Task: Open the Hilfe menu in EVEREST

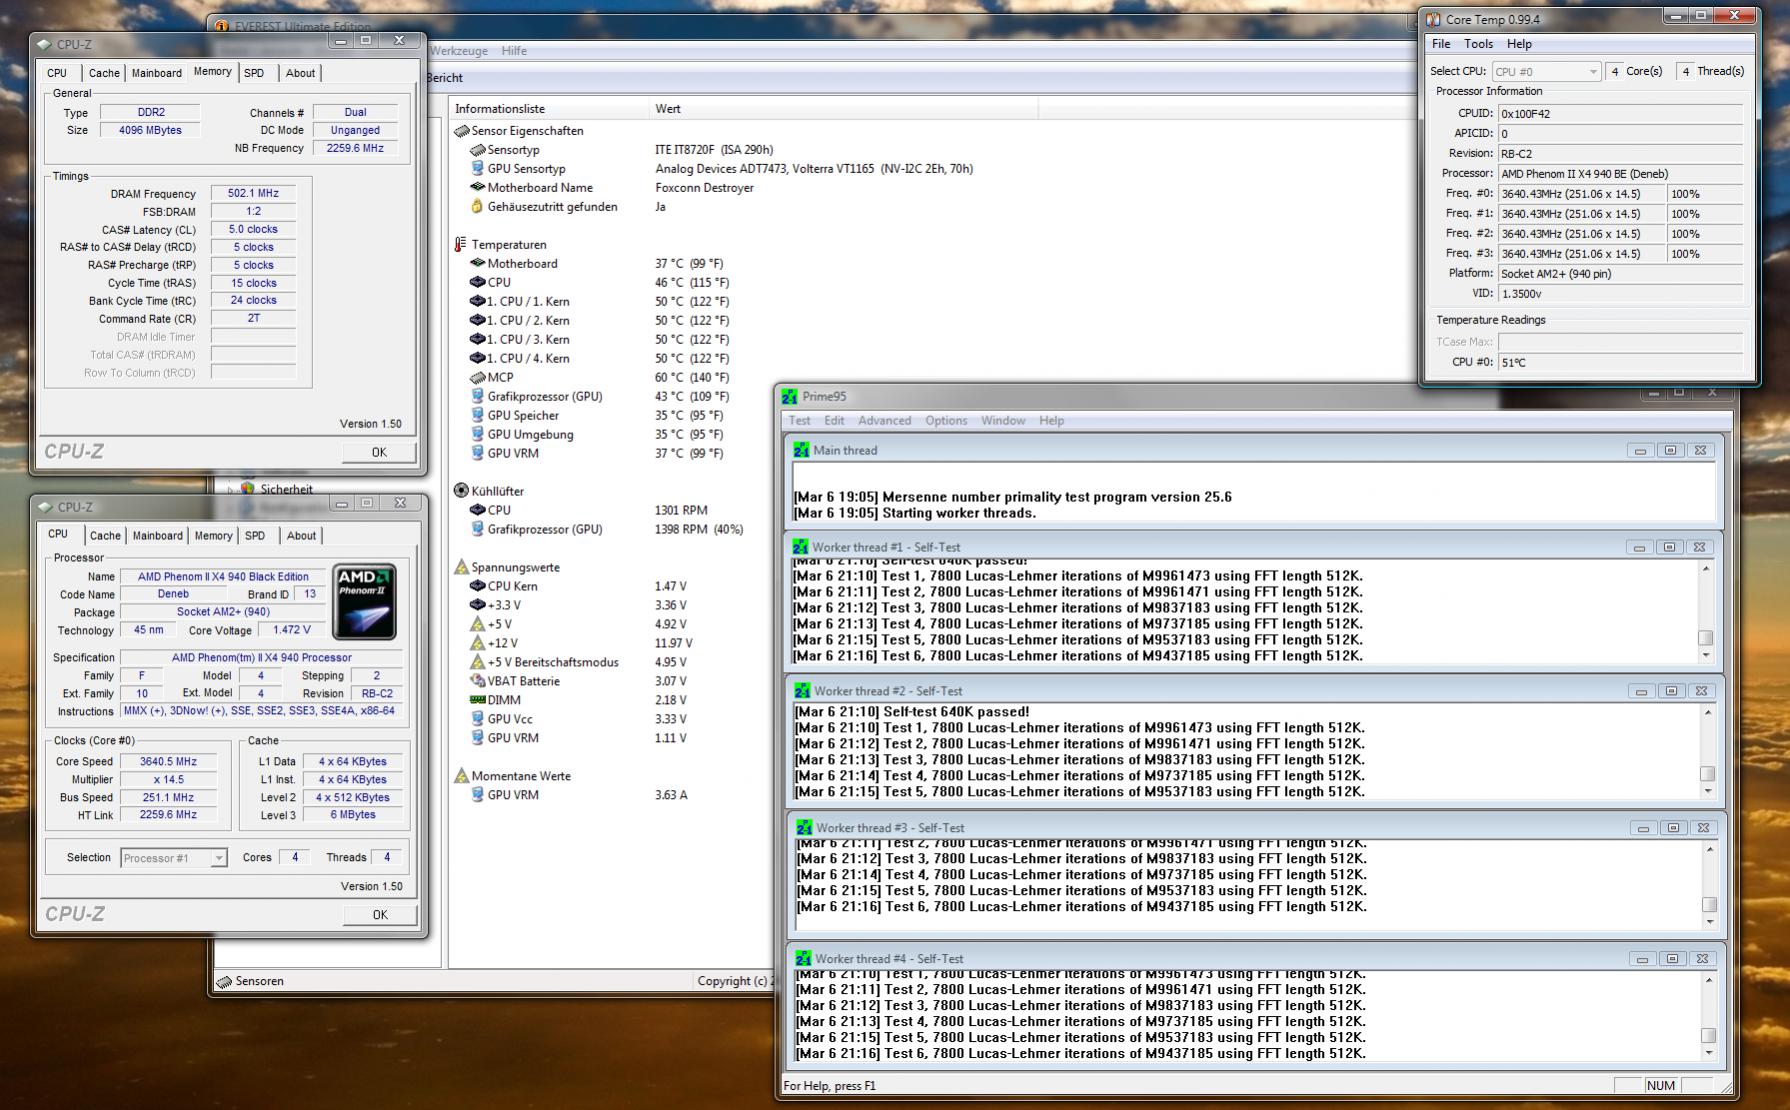Action: click(514, 51)
